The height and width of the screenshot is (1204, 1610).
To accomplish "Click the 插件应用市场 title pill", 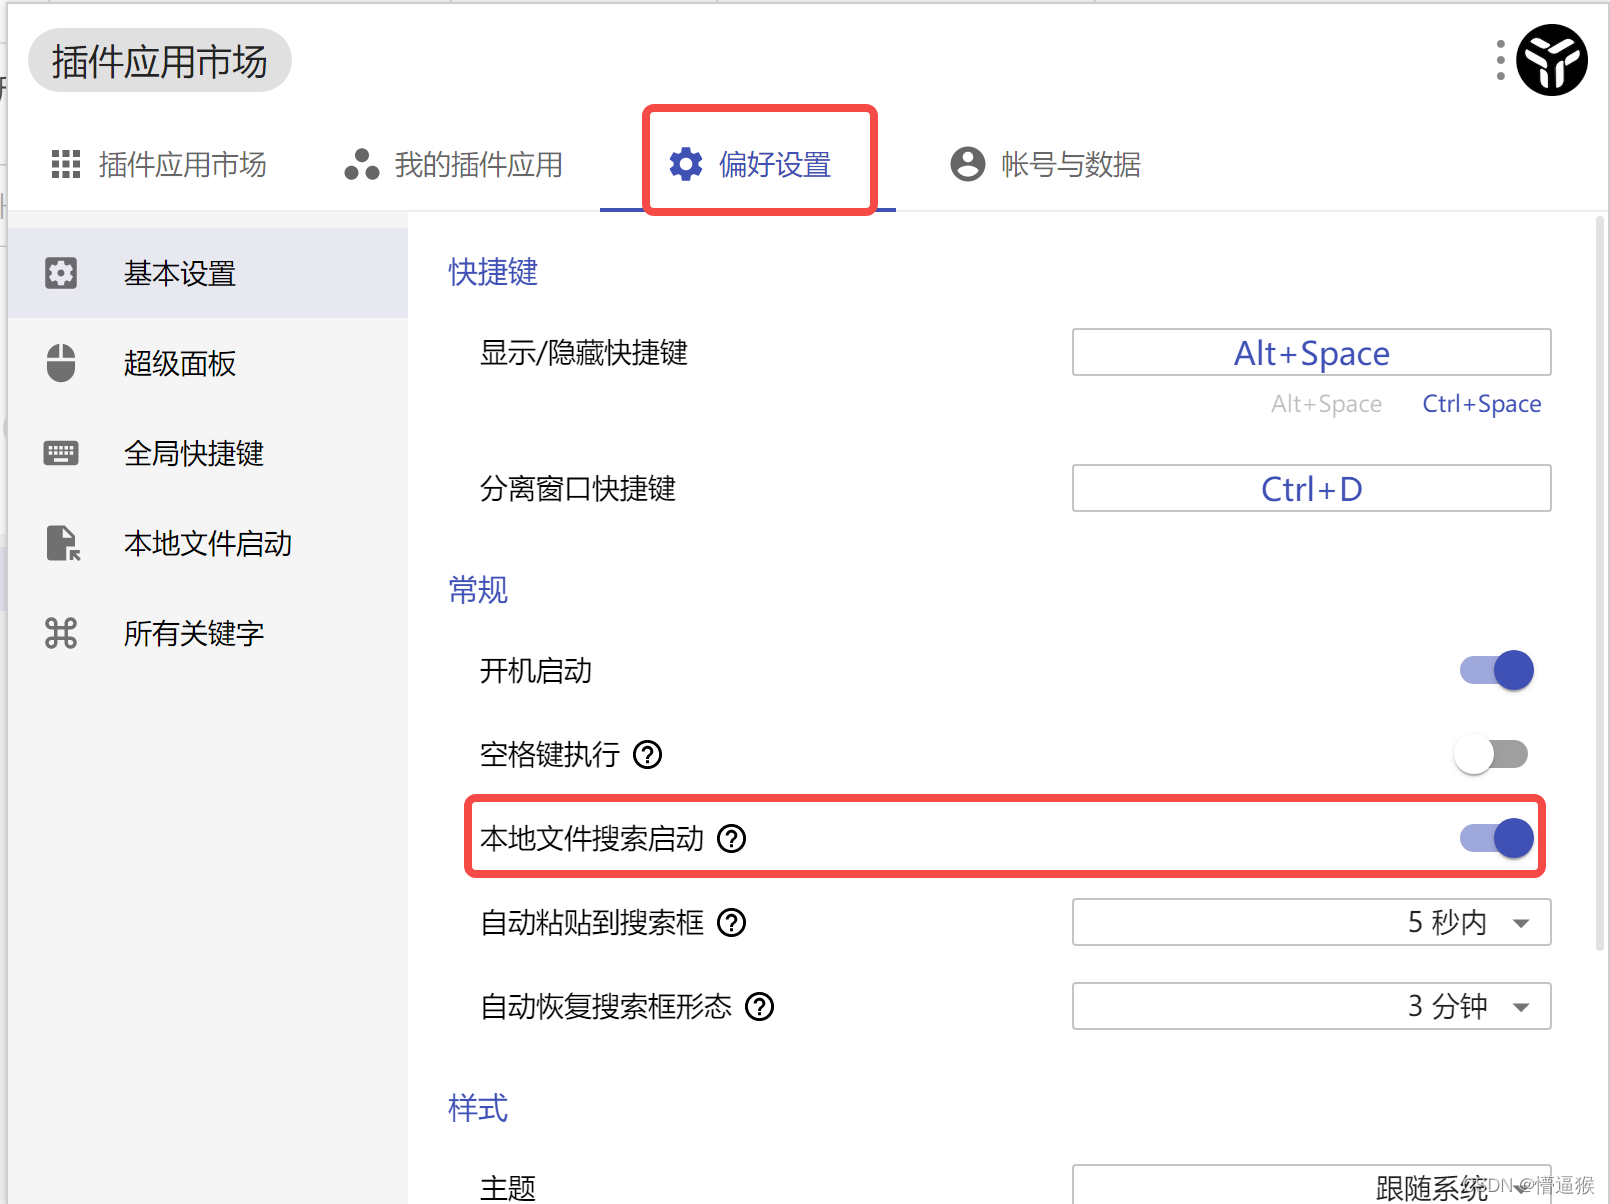I will click(x=160, y=61).
